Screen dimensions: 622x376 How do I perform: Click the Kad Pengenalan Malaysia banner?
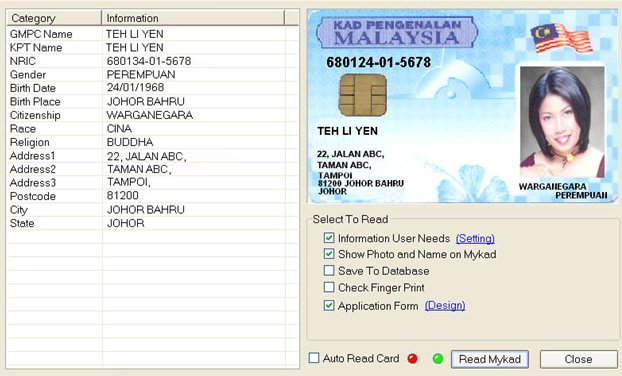click(x=397, y=33)
